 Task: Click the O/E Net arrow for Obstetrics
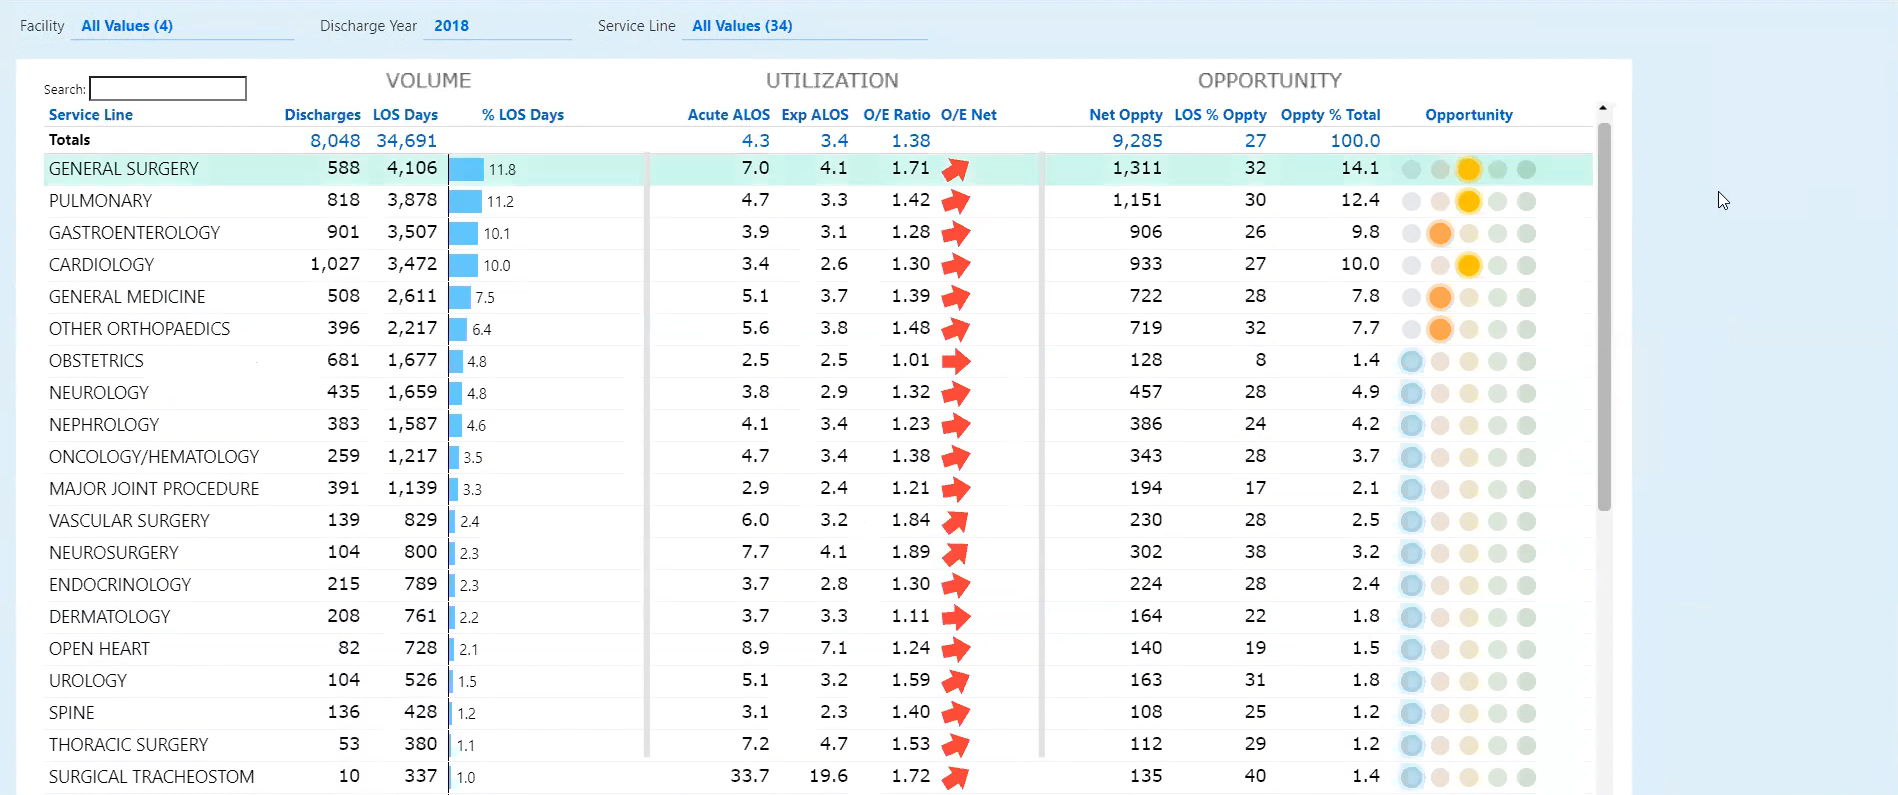click(955, 361)
